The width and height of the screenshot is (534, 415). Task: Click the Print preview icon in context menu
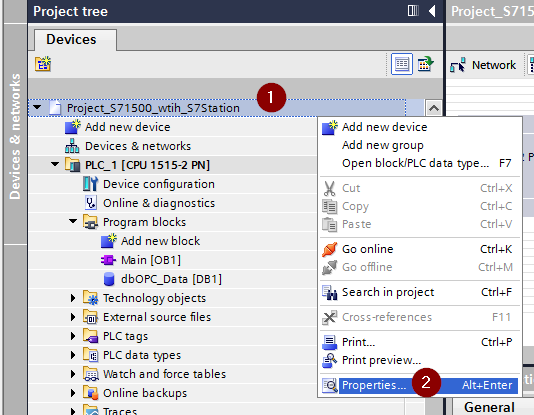[x=329, y=361]
